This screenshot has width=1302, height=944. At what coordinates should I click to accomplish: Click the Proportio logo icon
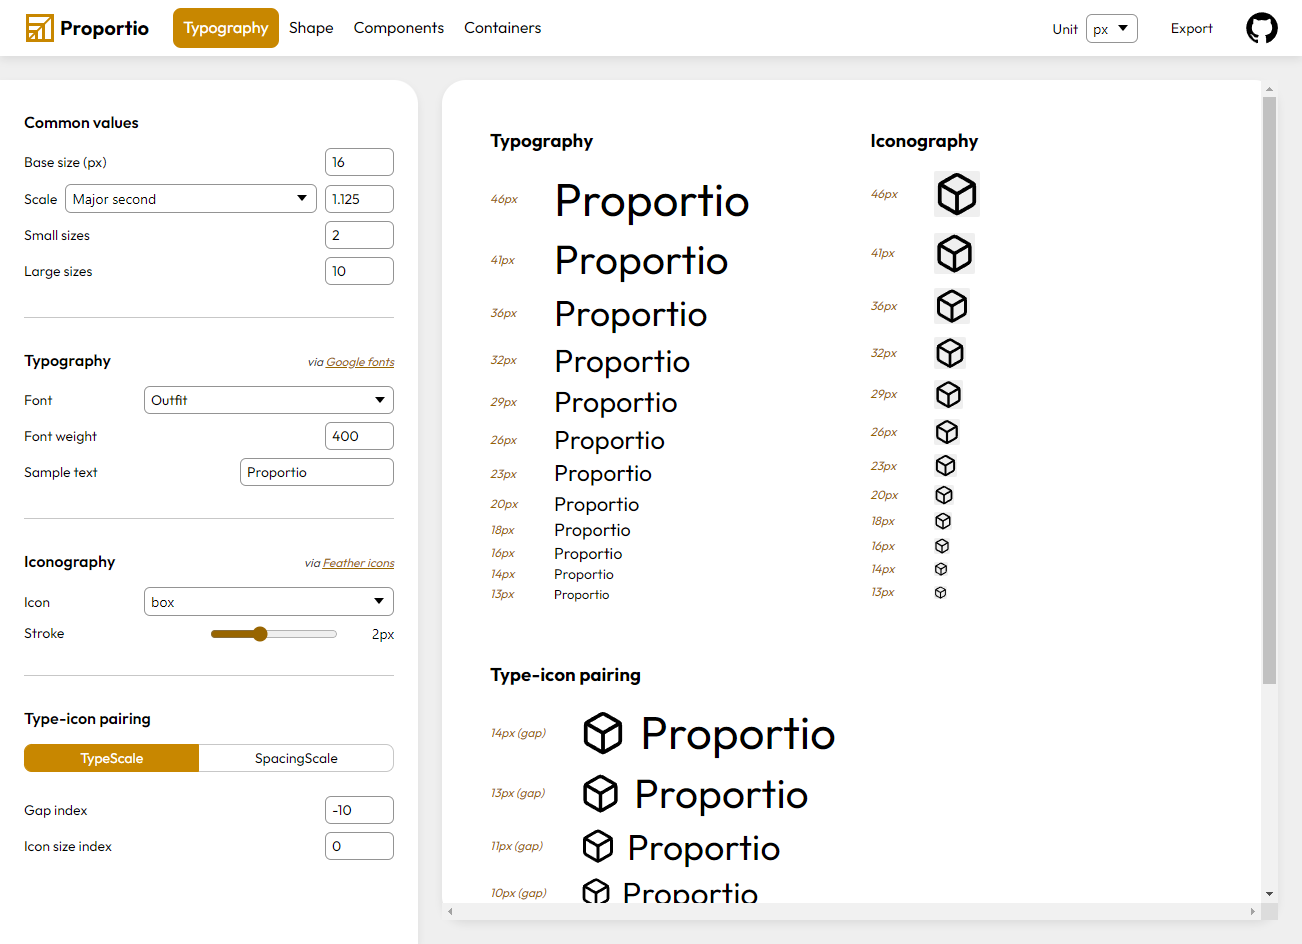(x=40, y=28)
